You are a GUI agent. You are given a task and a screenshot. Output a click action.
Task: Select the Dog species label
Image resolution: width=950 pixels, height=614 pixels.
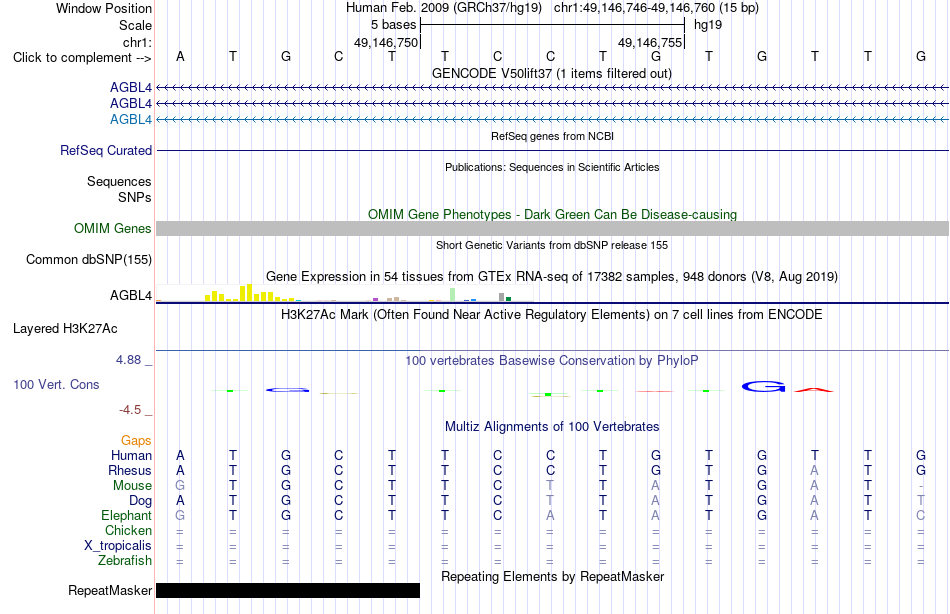click(141, 501)
